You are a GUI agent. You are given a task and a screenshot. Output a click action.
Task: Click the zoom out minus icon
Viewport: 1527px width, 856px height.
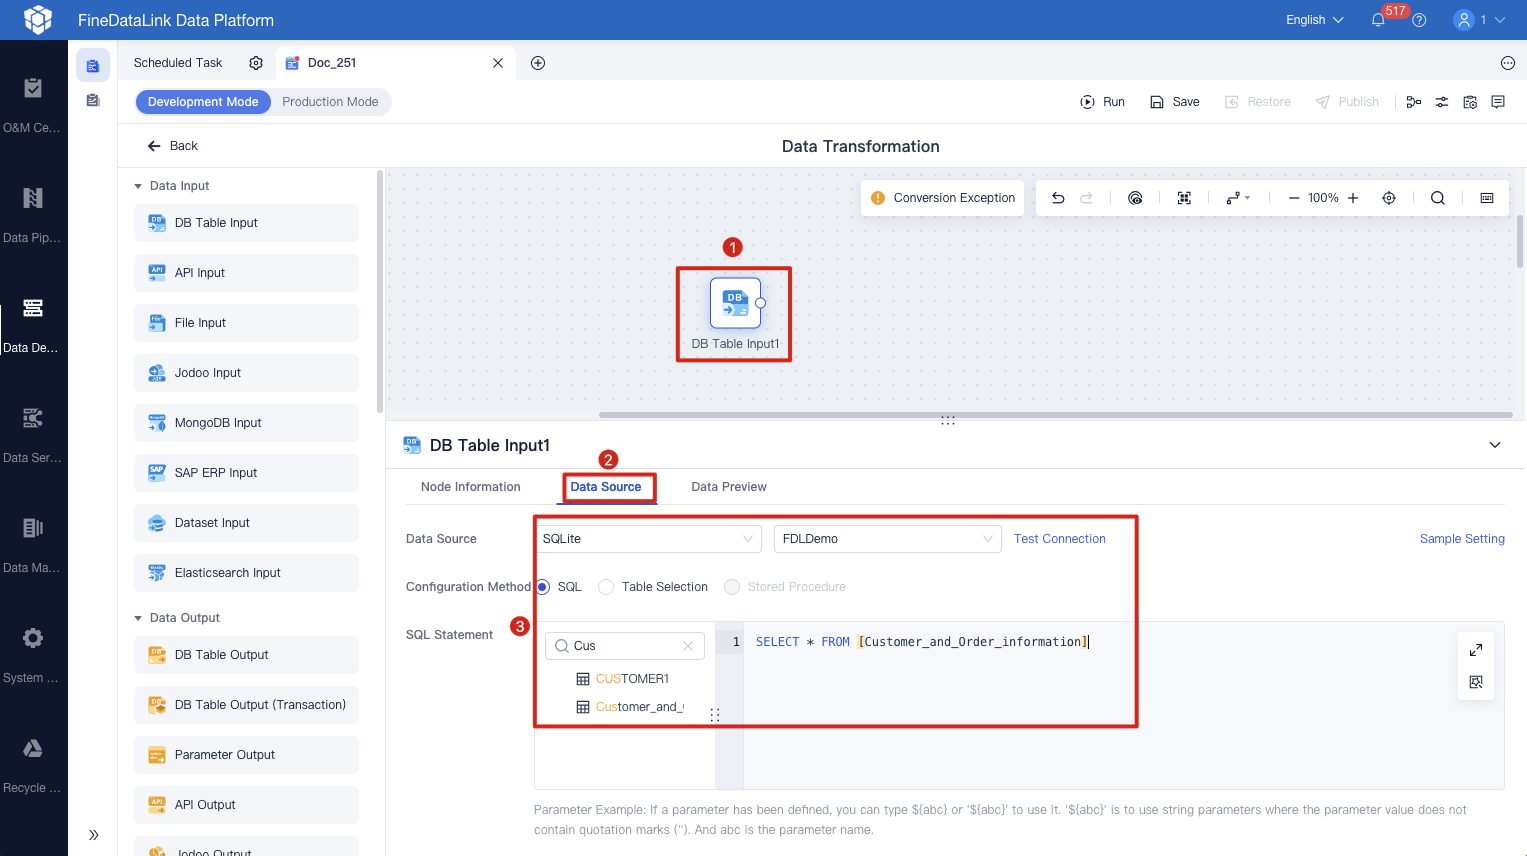[1294, 198]
